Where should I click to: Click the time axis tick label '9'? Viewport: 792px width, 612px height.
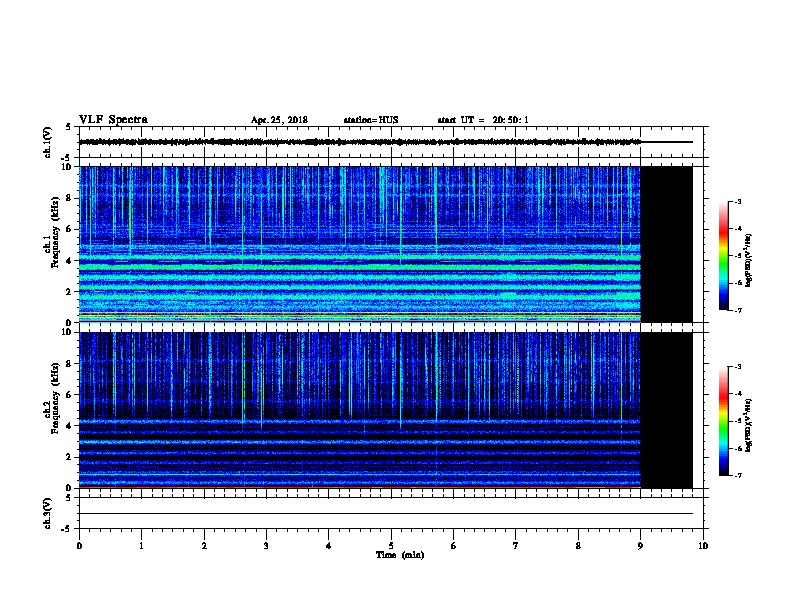(640, 545)
